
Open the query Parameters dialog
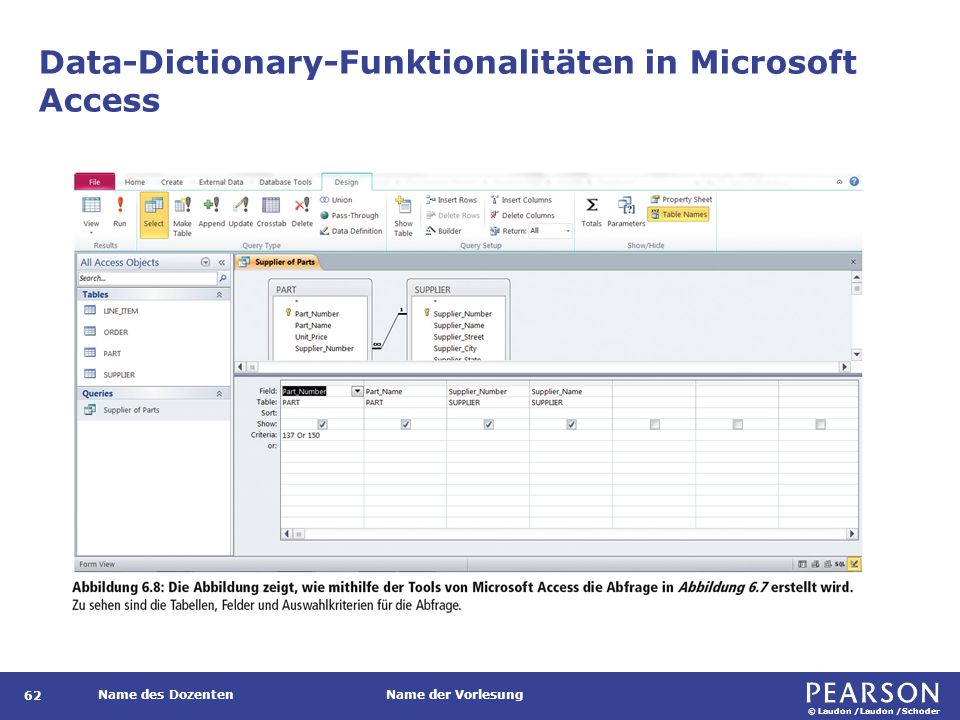(626, 204)
